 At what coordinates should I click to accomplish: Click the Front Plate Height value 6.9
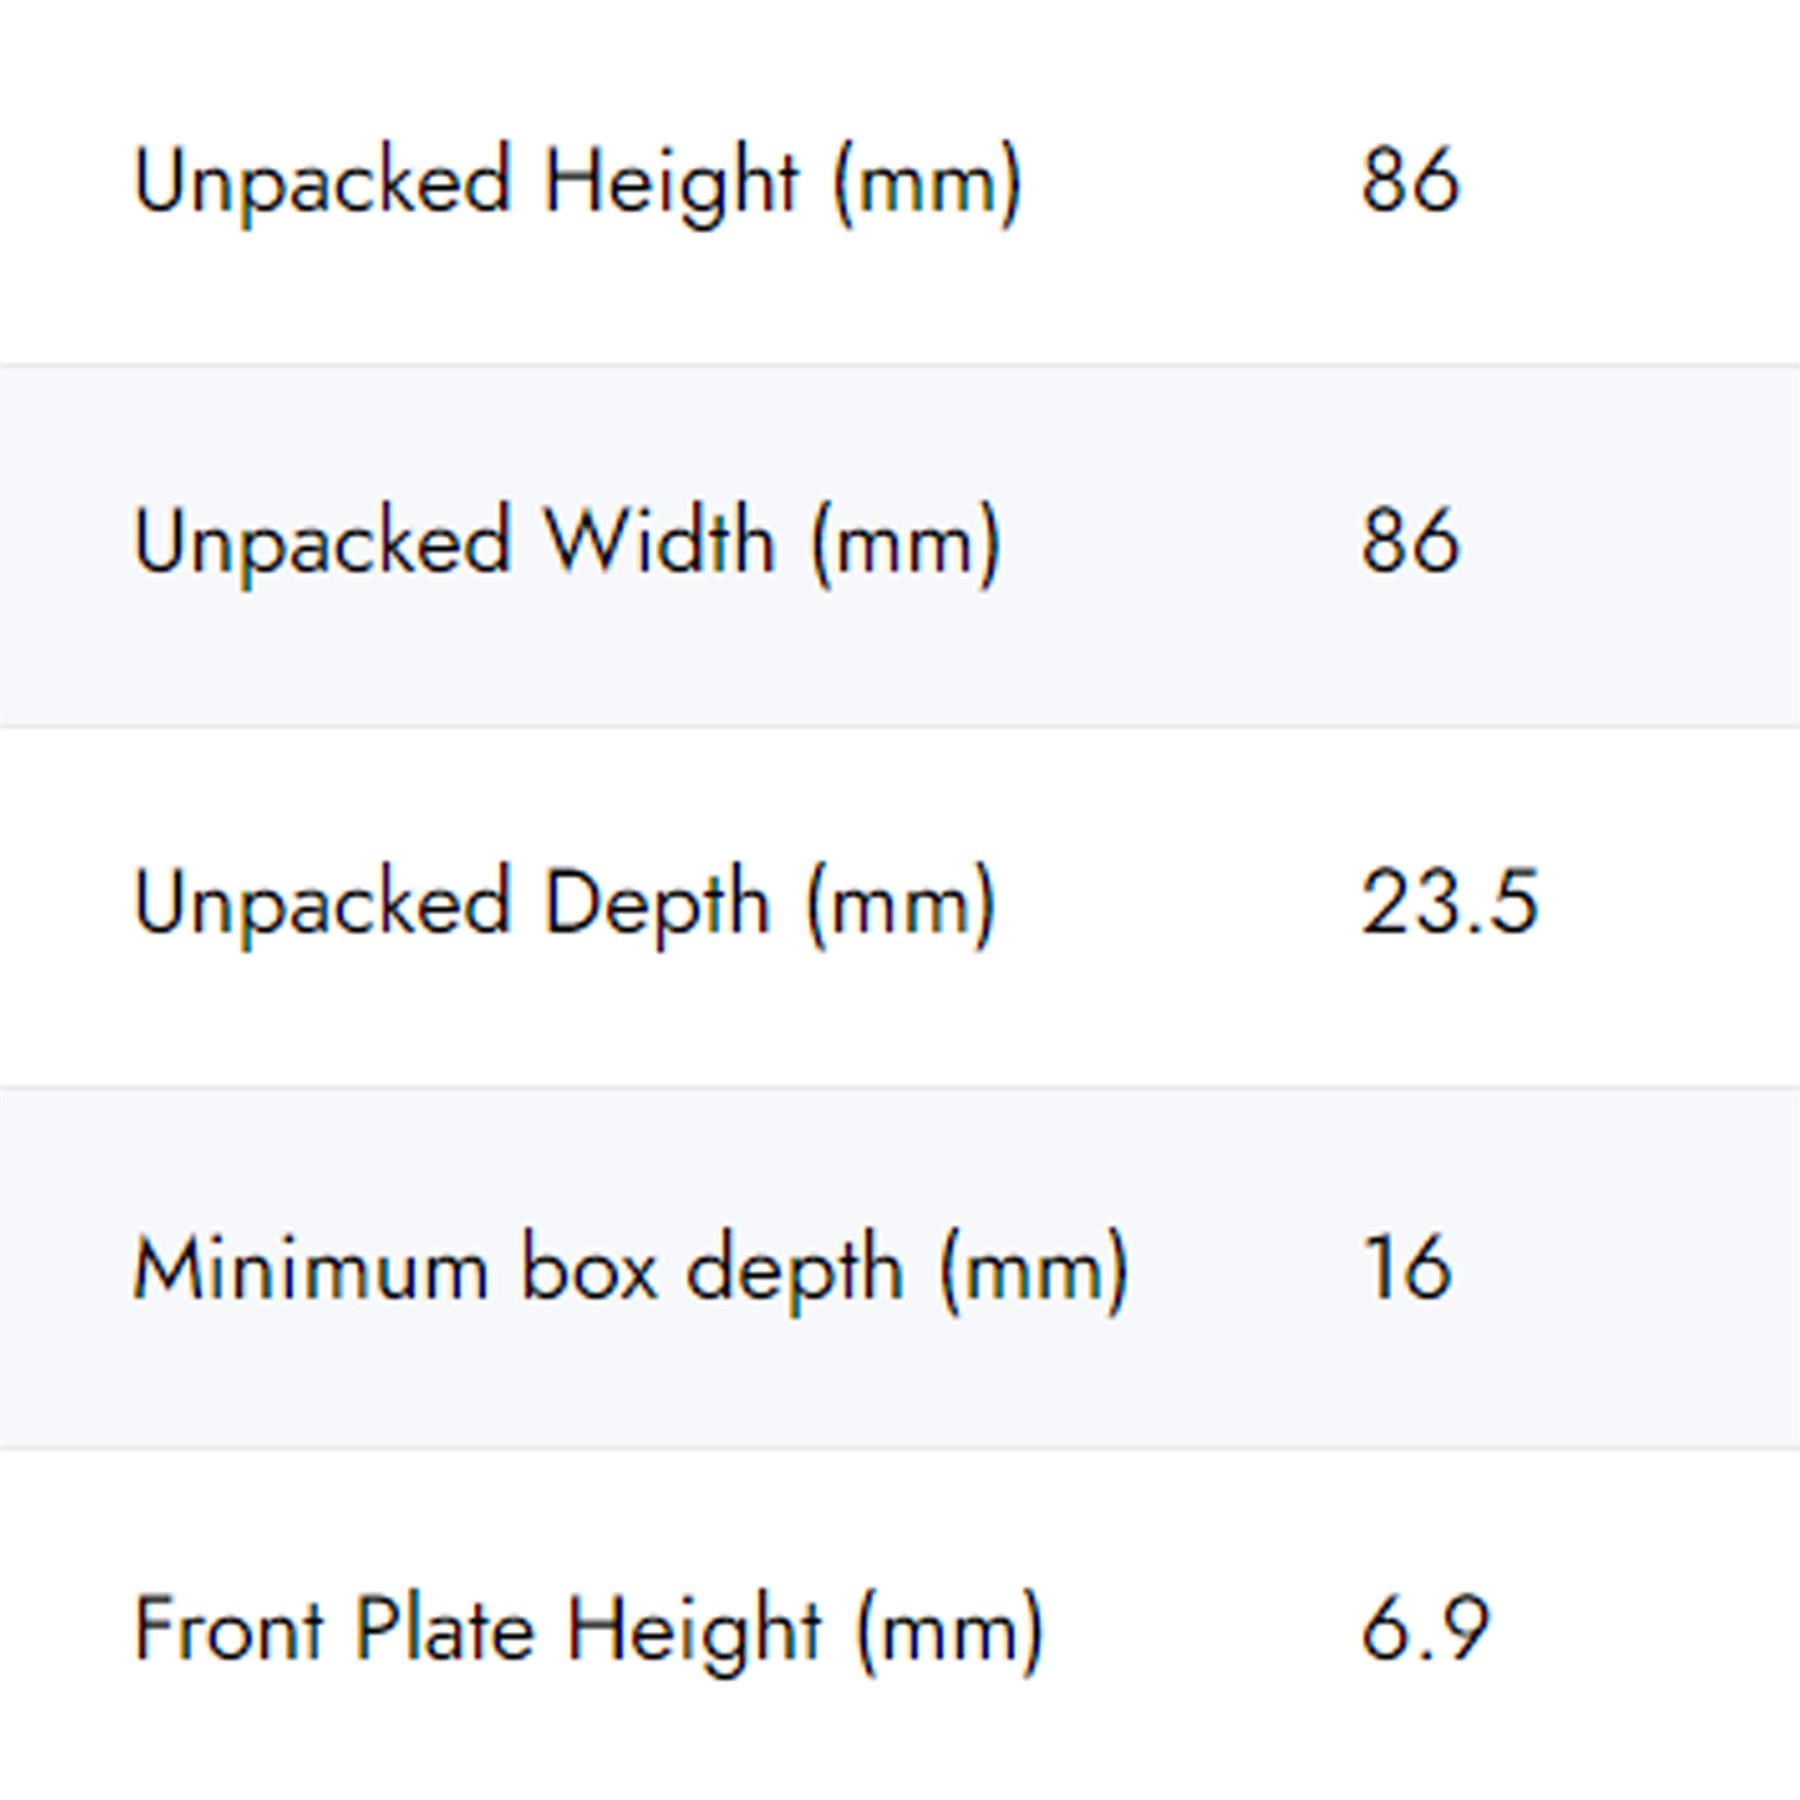coord(1425,1629)
